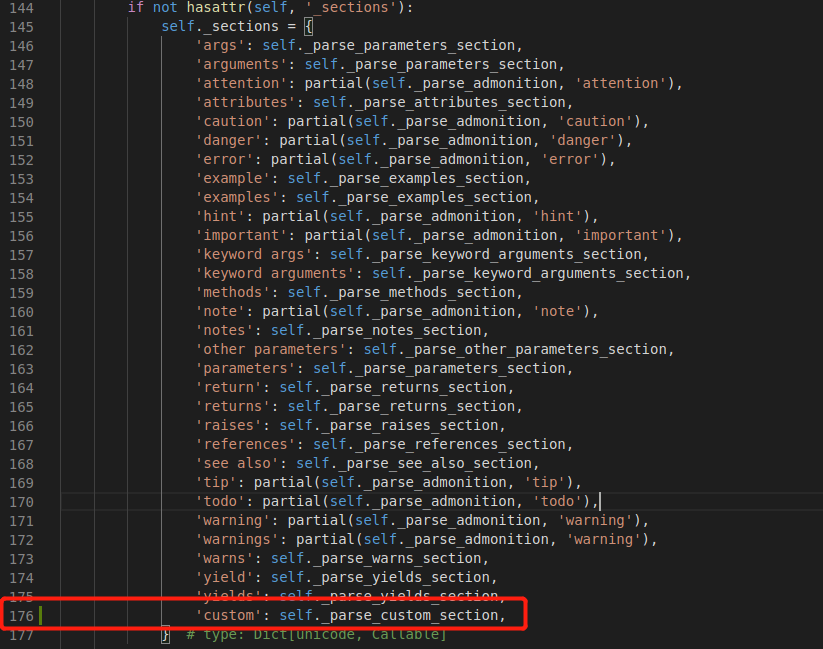The image size is (823, 649).
Task: Place cursor on the 'see also' key
Action: [233, 463]
